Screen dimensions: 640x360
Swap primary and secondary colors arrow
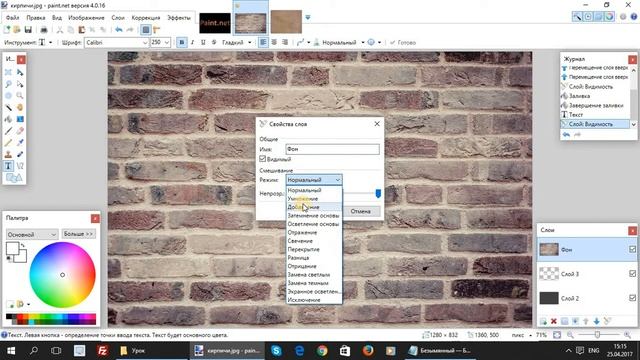23,245
